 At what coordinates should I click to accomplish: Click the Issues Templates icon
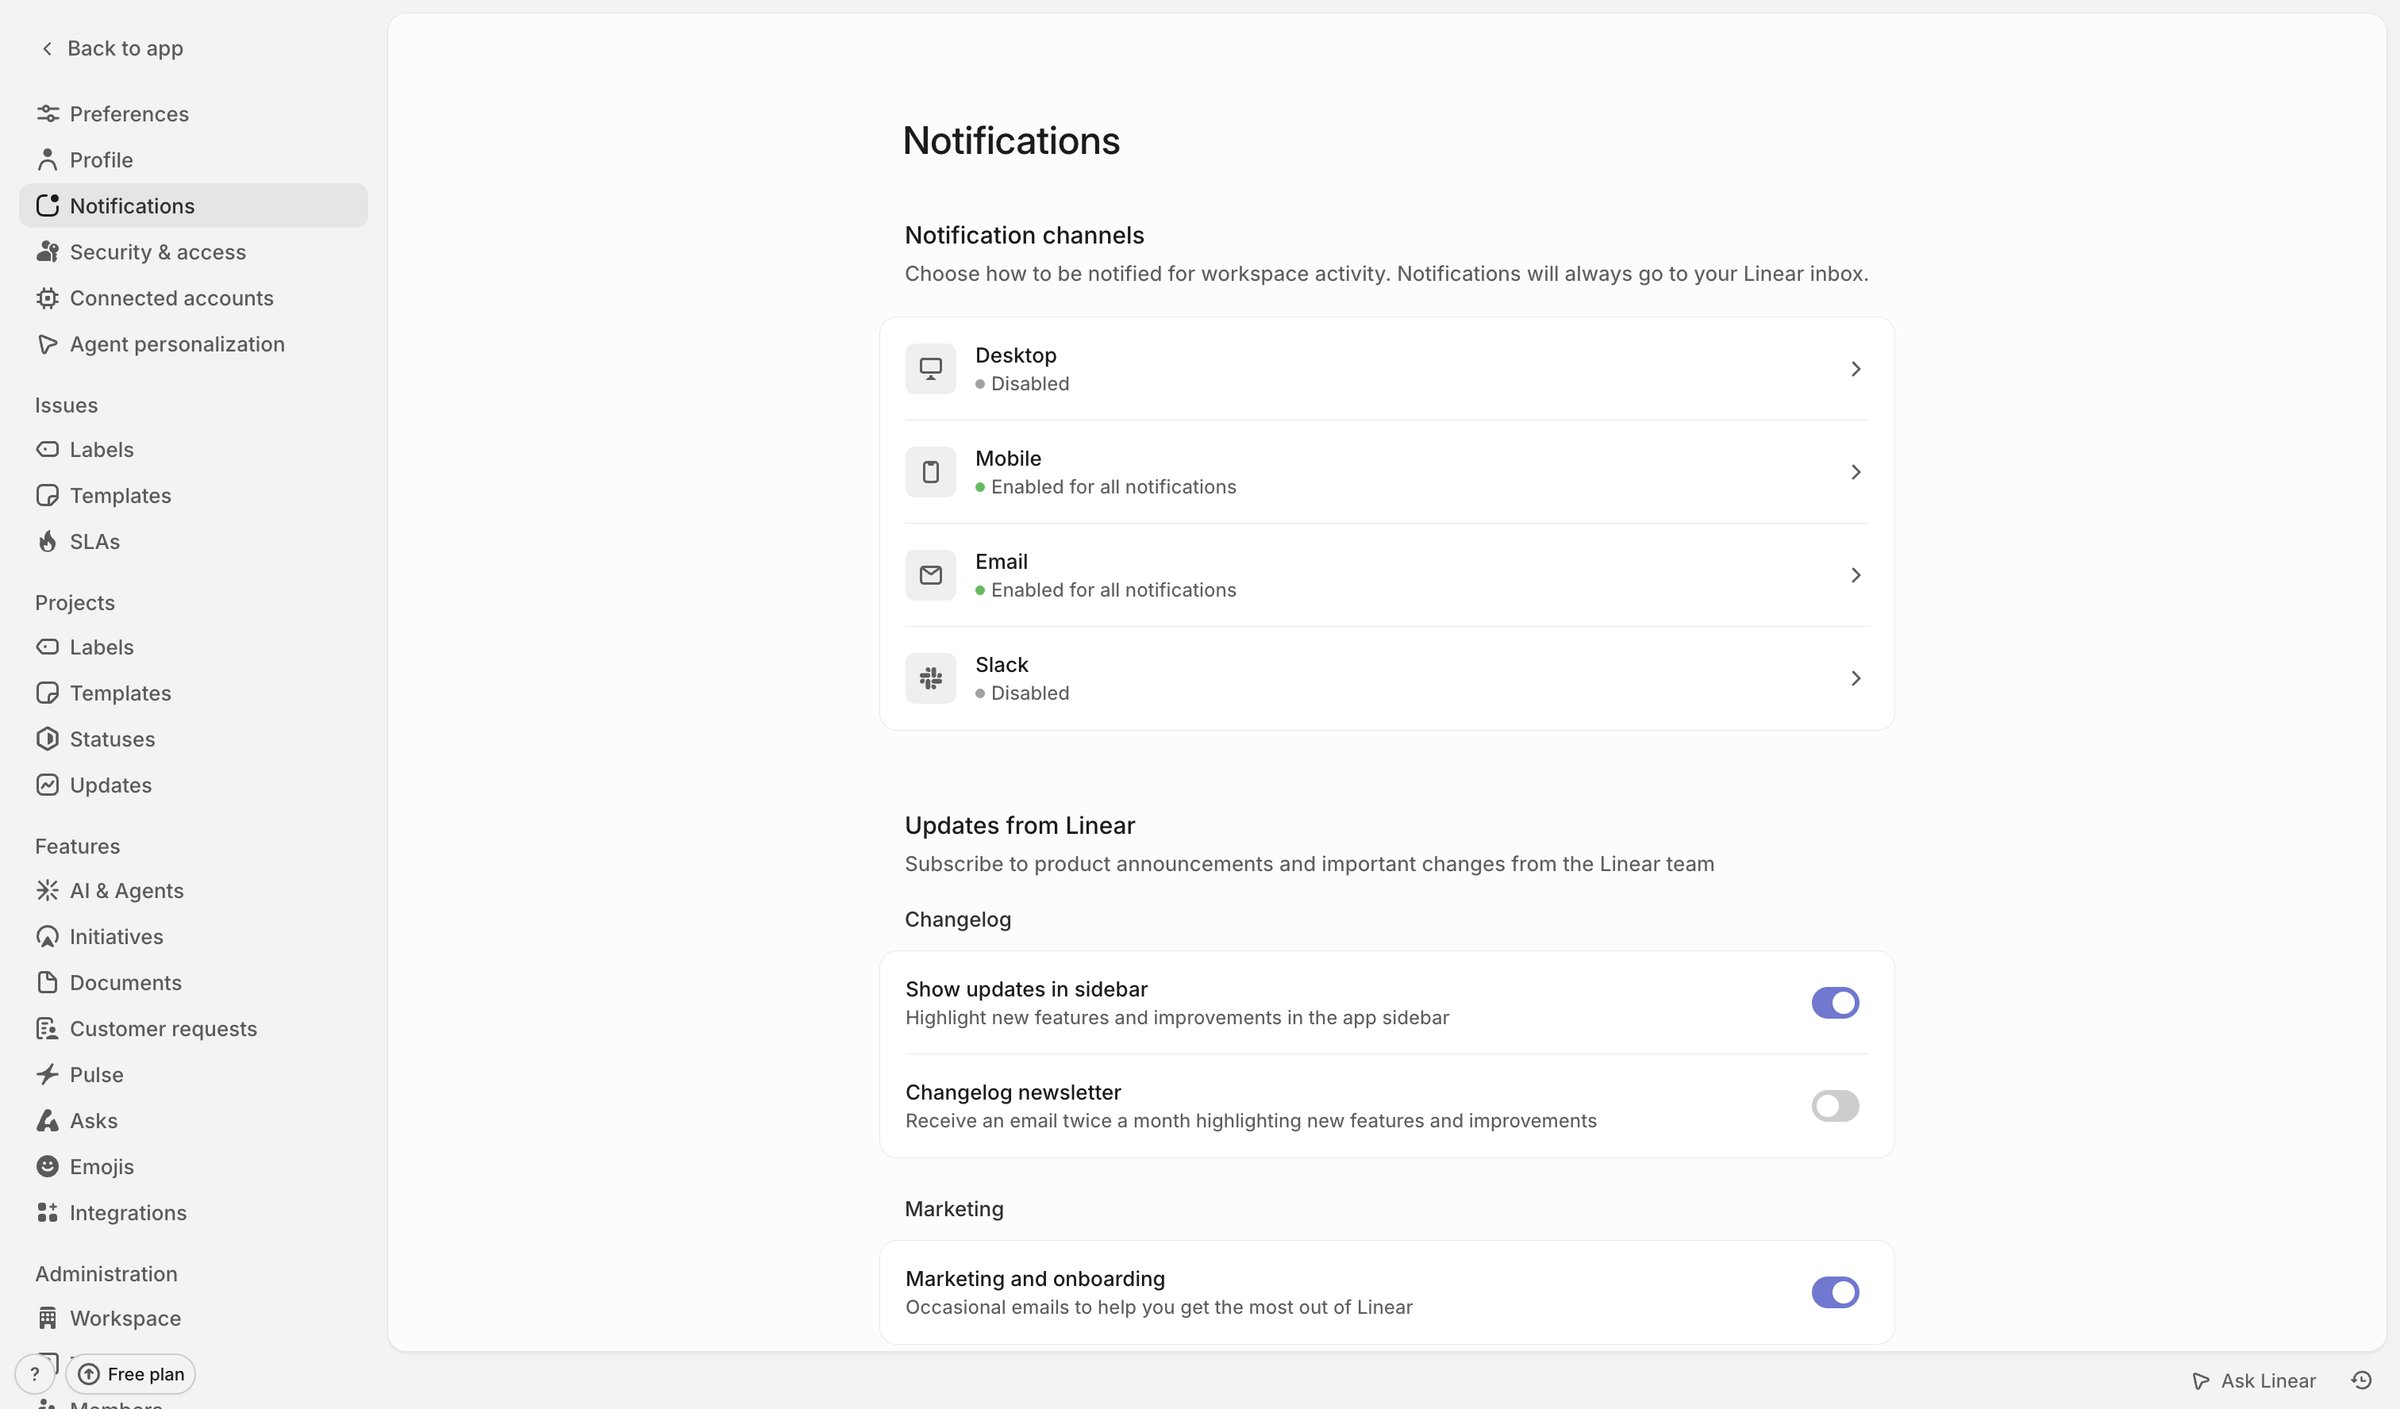click(x=47, y=496)
